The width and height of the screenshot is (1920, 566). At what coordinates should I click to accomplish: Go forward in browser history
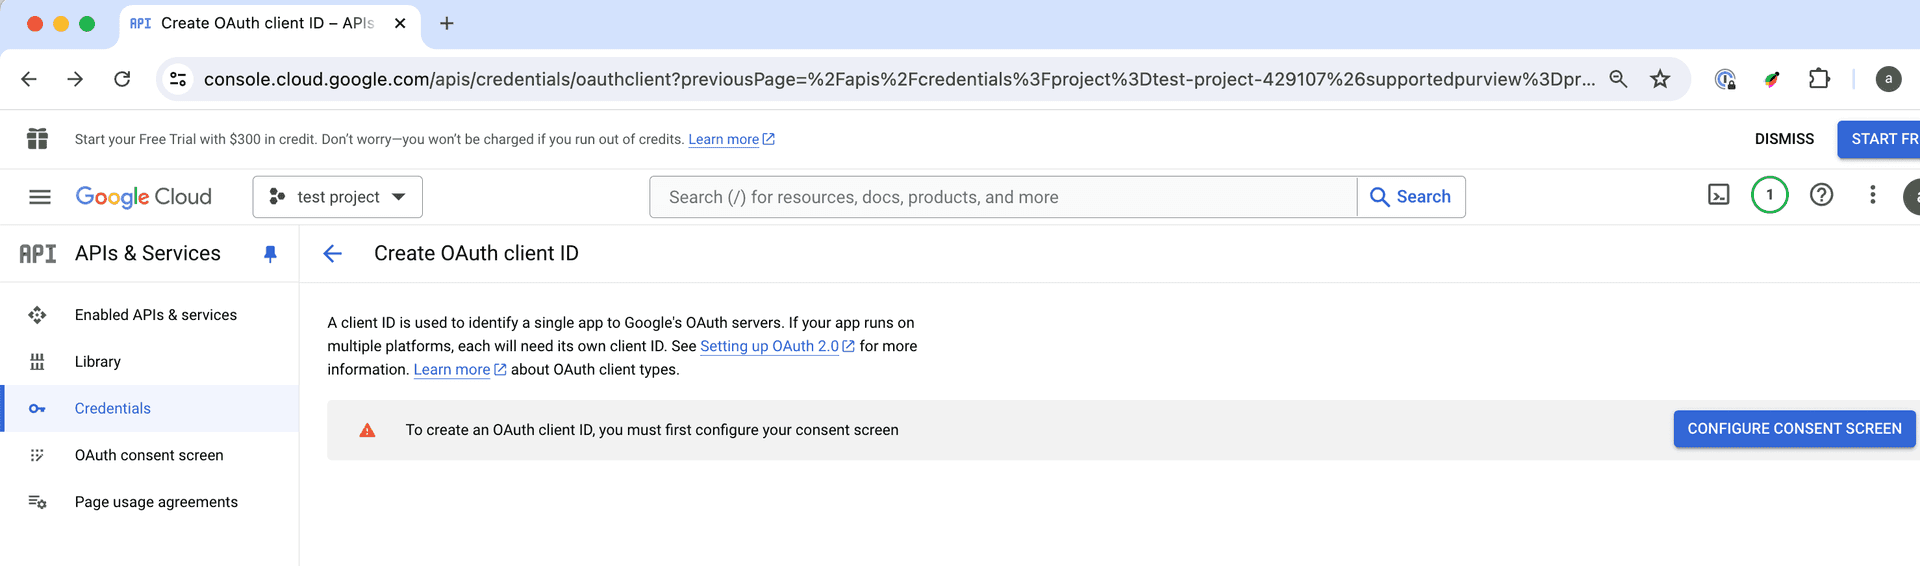pos(75,79)
